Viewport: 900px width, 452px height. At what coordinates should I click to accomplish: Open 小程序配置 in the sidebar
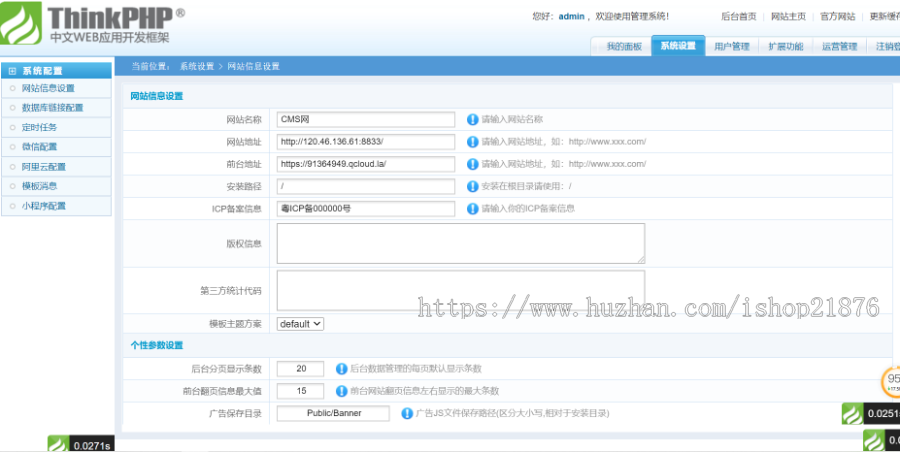[44, 206]
